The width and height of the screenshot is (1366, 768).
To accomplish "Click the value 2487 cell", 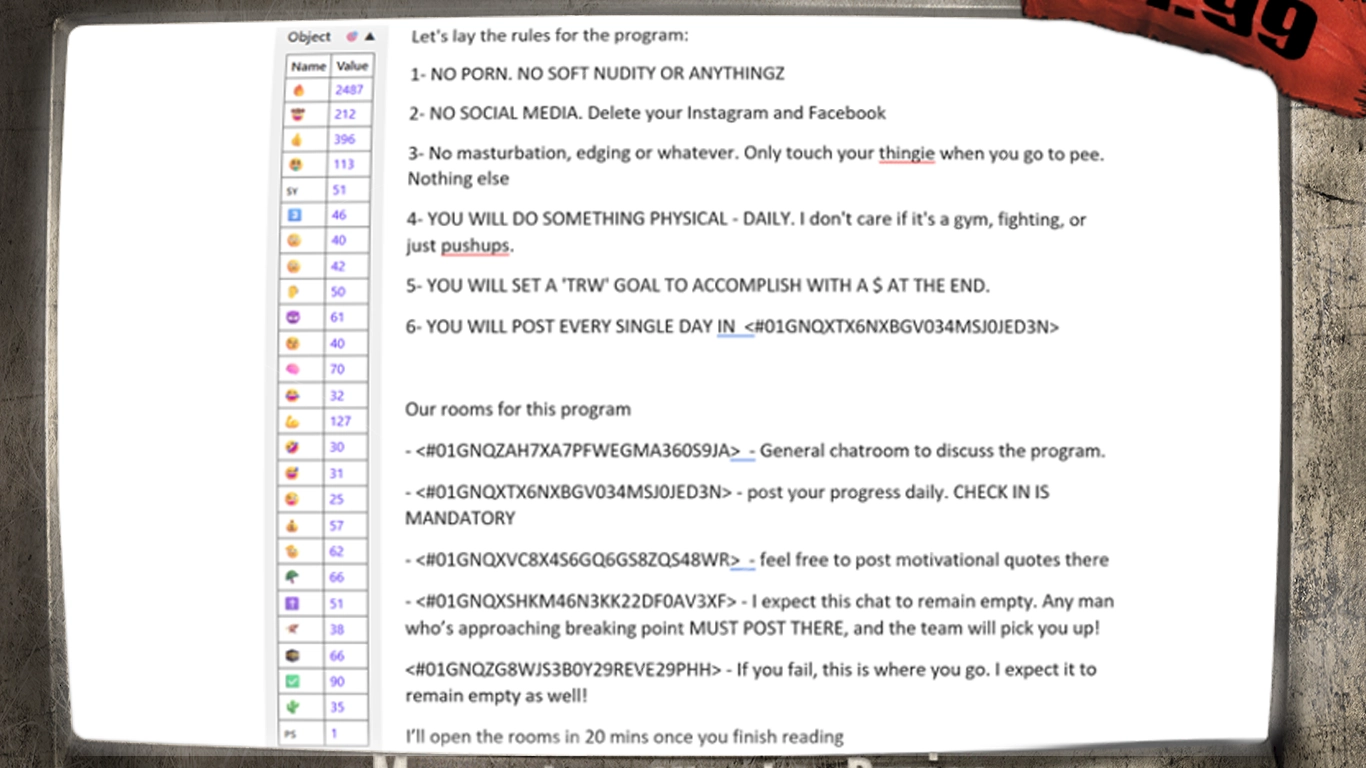I will [x=349, y=90].
